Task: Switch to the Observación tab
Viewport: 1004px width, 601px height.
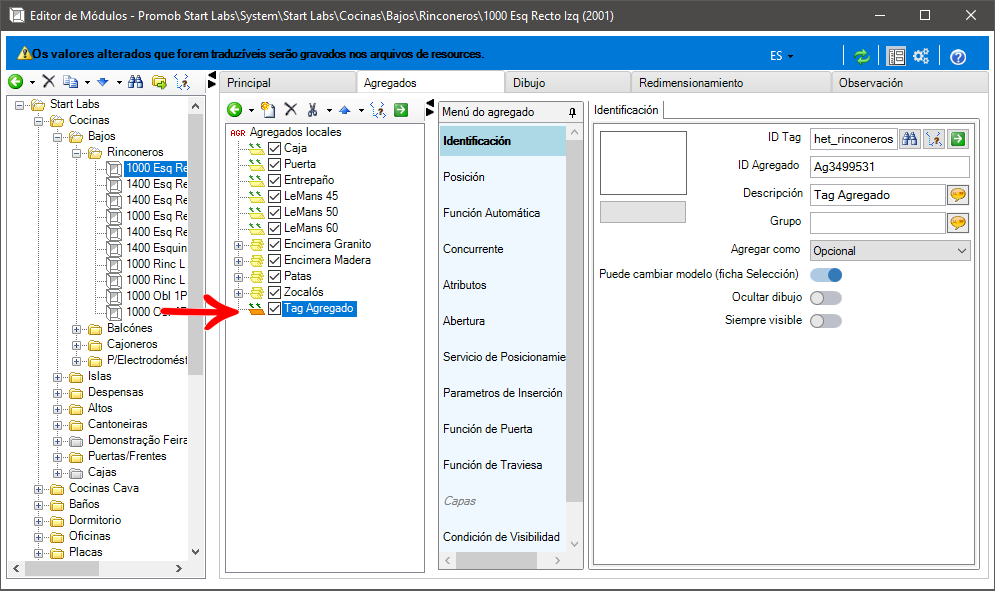Action: (910, 83)
